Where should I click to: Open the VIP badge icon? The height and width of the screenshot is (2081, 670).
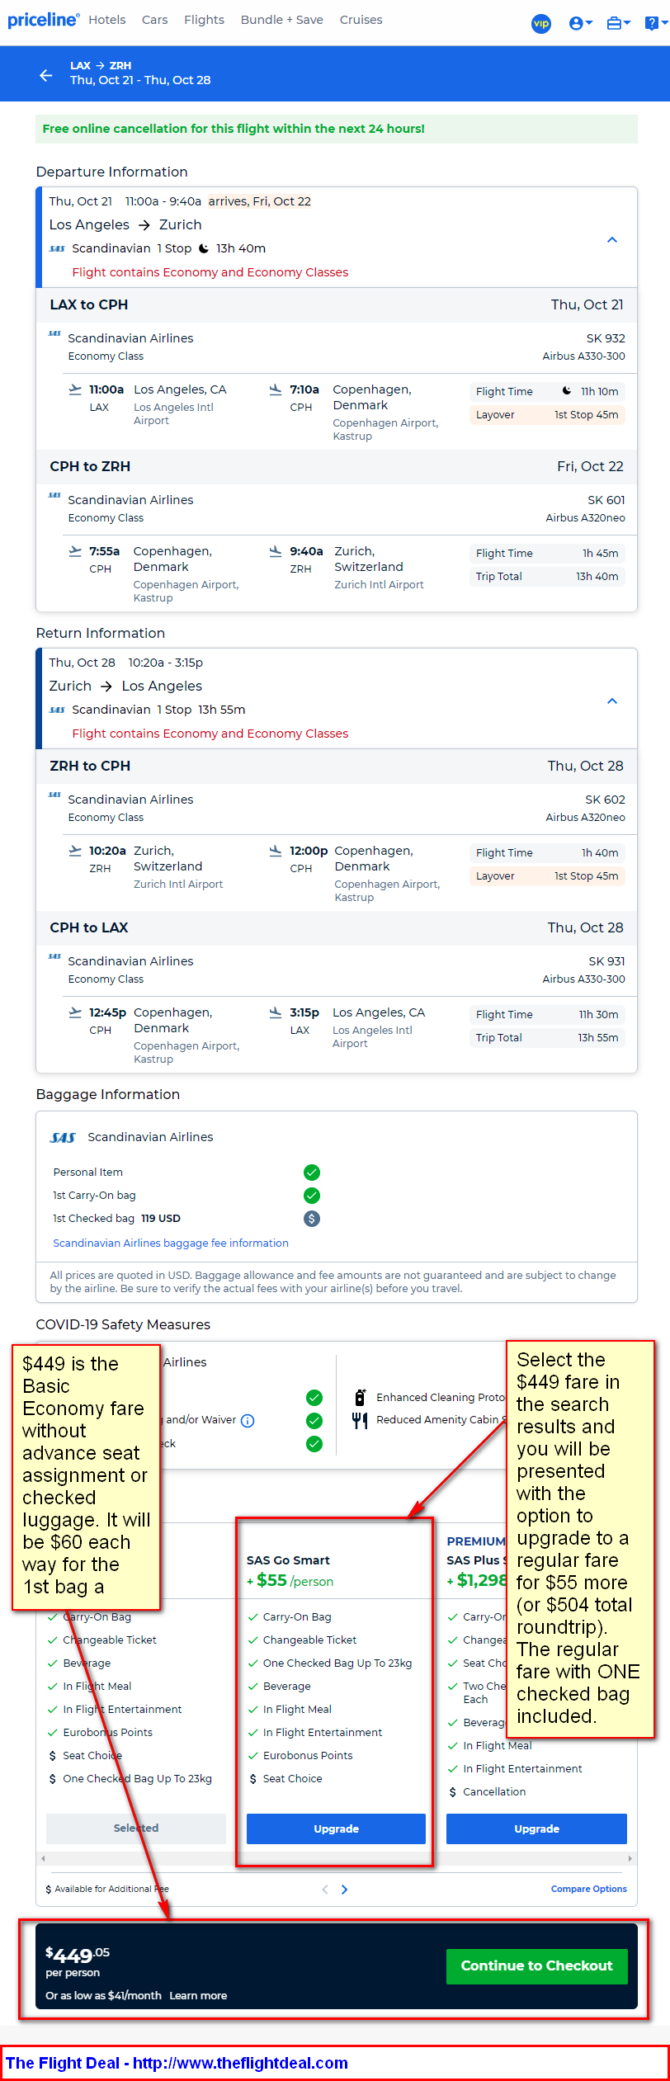point(541,23)
